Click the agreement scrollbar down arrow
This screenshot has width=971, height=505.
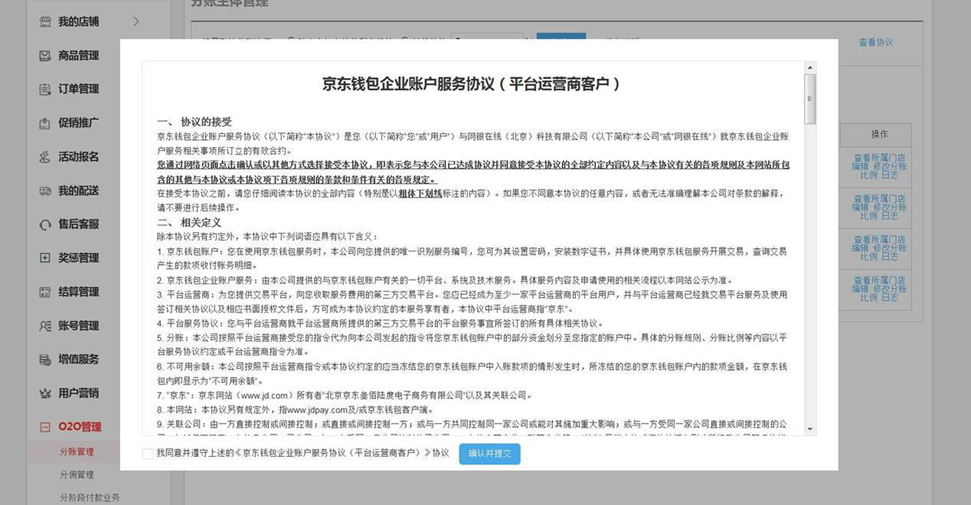click(x=810, y=429)
